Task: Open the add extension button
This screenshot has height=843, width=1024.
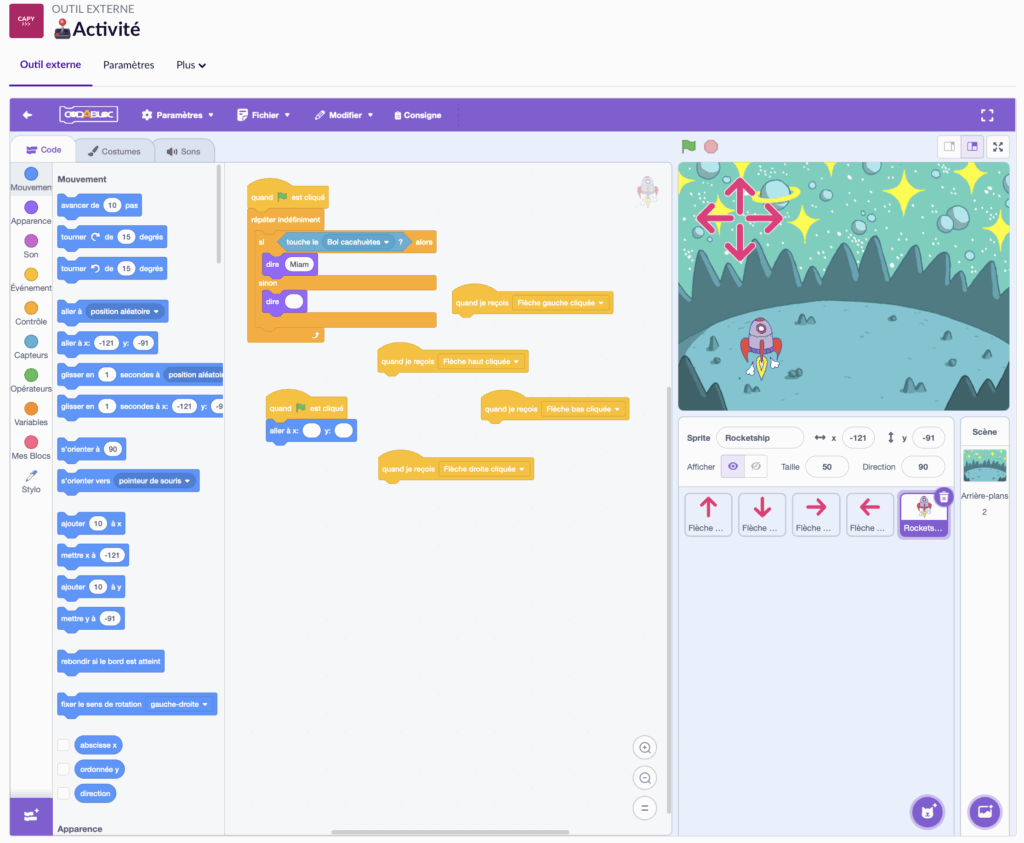Action: coord(31,816)
